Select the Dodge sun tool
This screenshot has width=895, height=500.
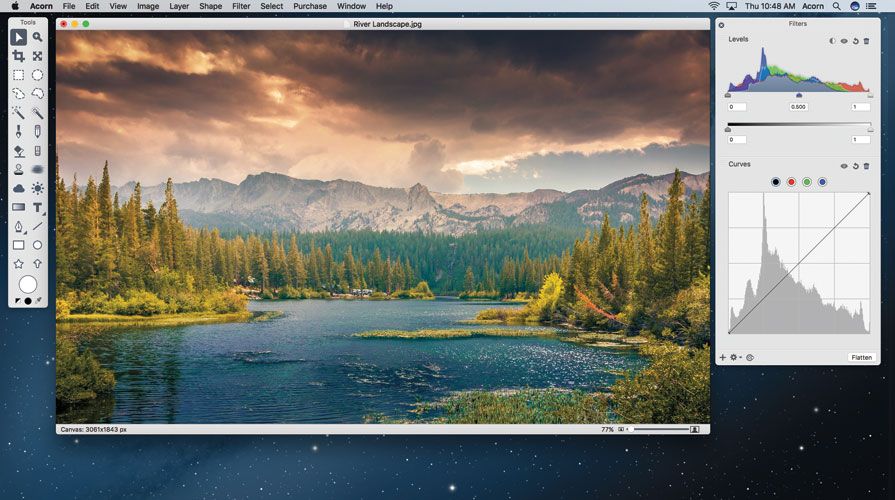pyautogui.click(x=37, y=188)
